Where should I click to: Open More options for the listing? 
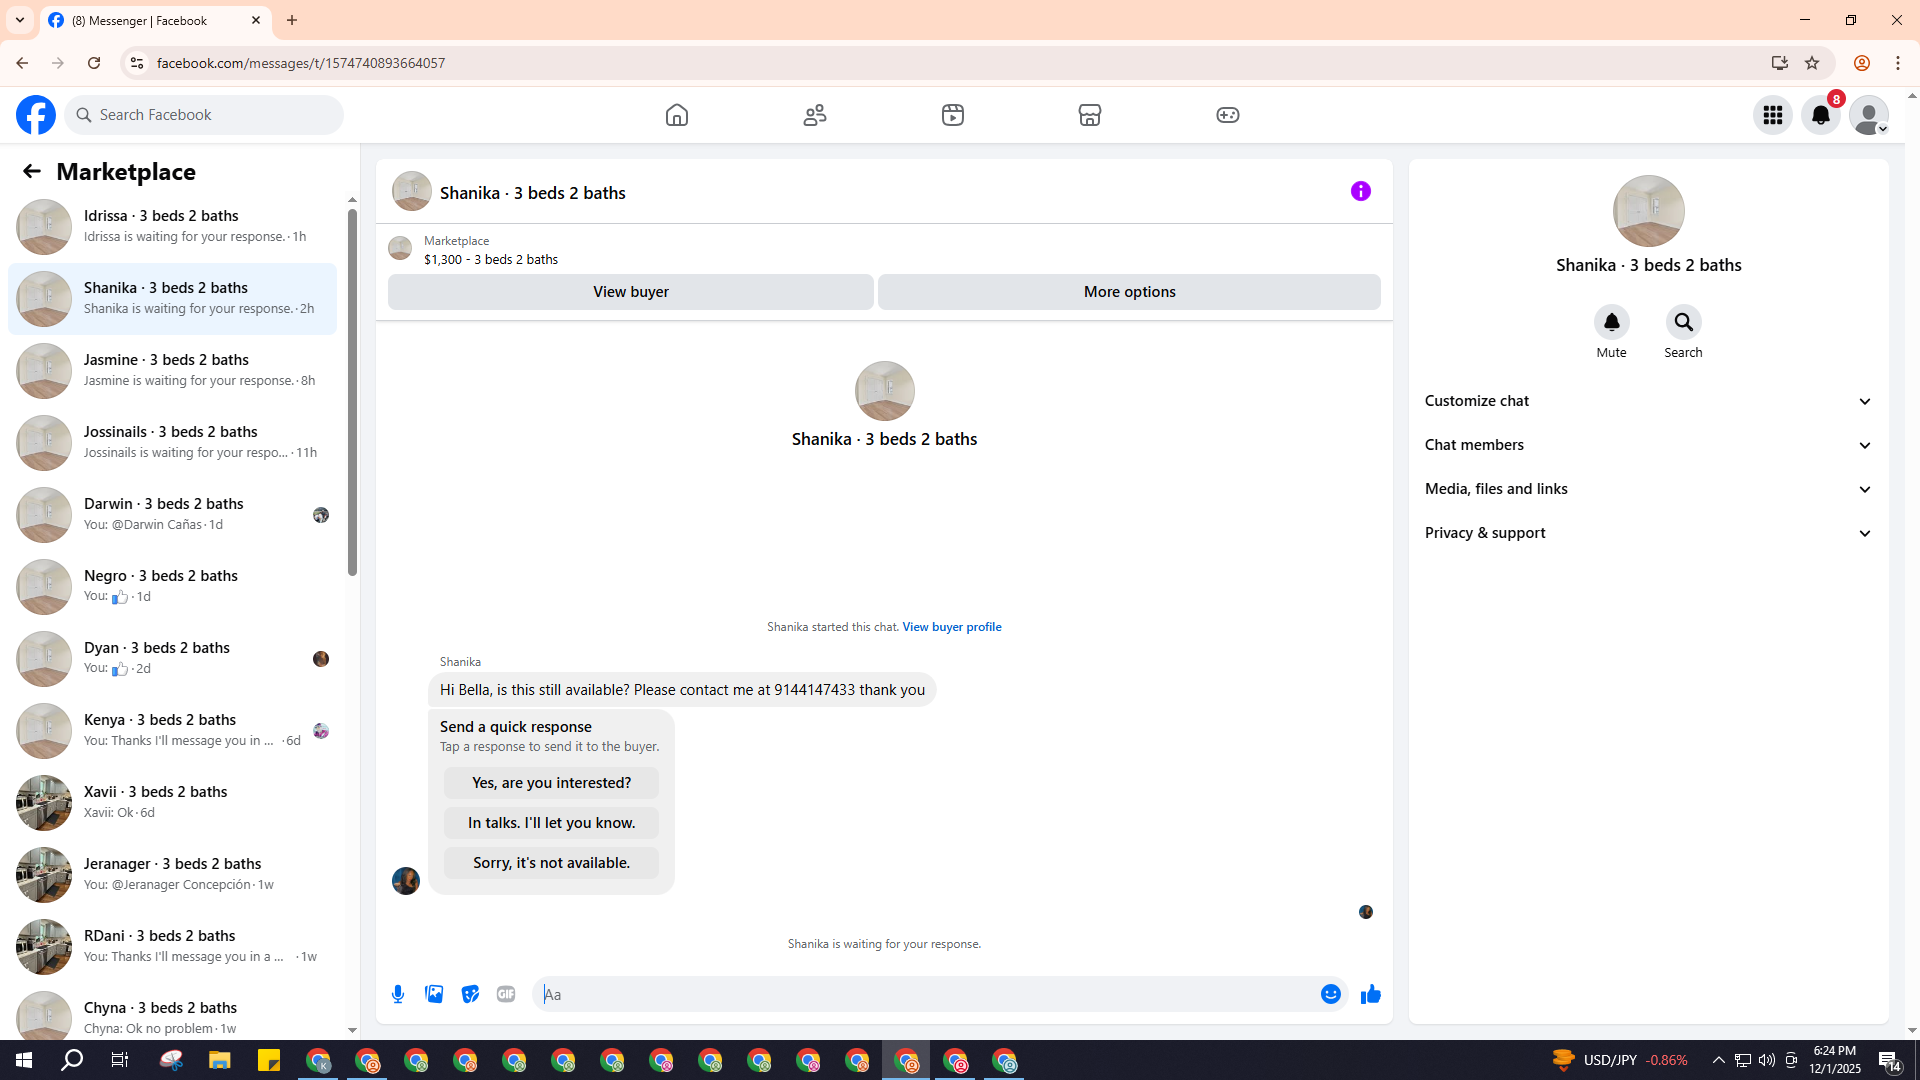point(1130,292)
